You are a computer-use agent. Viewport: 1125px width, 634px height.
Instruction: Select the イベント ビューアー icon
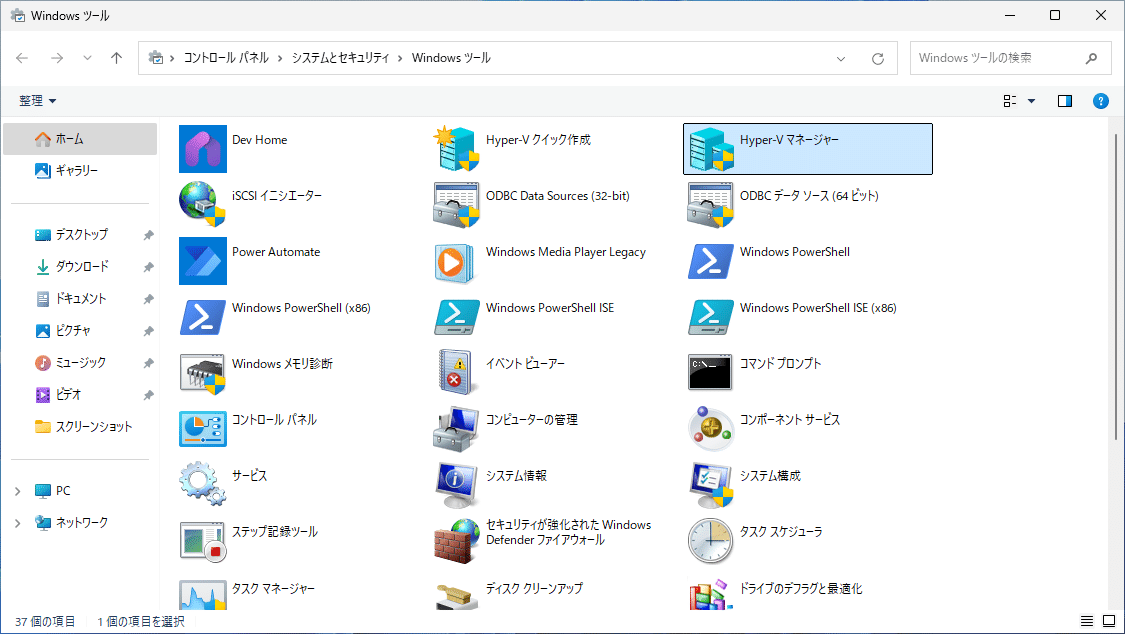456,372
